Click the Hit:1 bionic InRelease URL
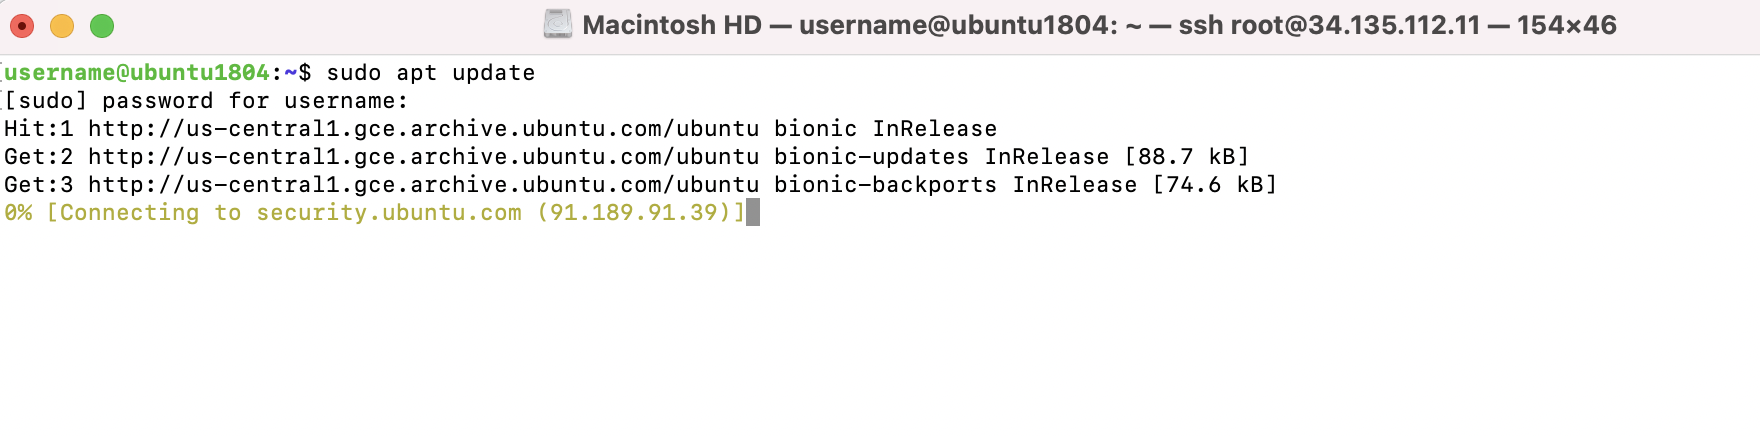This screenshot has height=436, width=1760. pyautogui.click(x=424, y=129)
